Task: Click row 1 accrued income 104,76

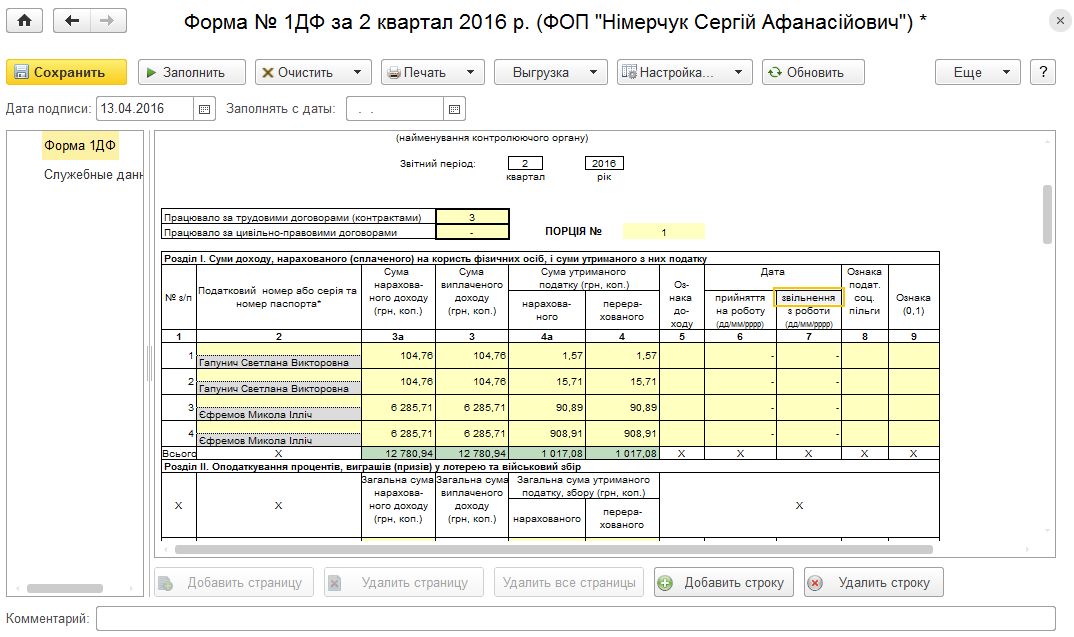Action: [399, 355]
